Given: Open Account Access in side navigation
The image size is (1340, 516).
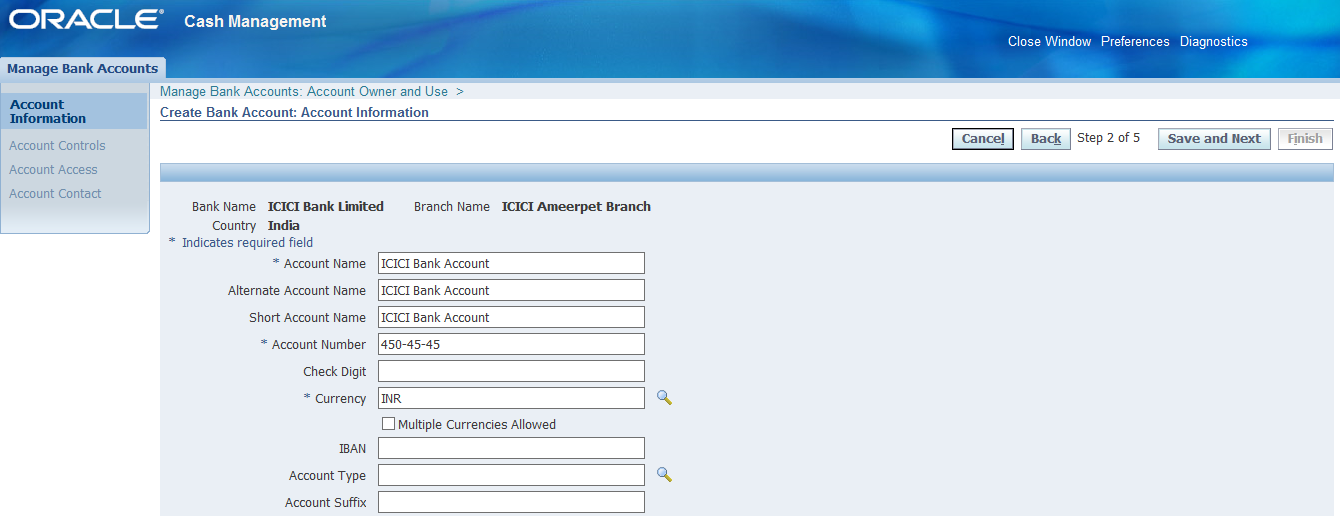Looking at the screenshot, I should pos(53,170).
